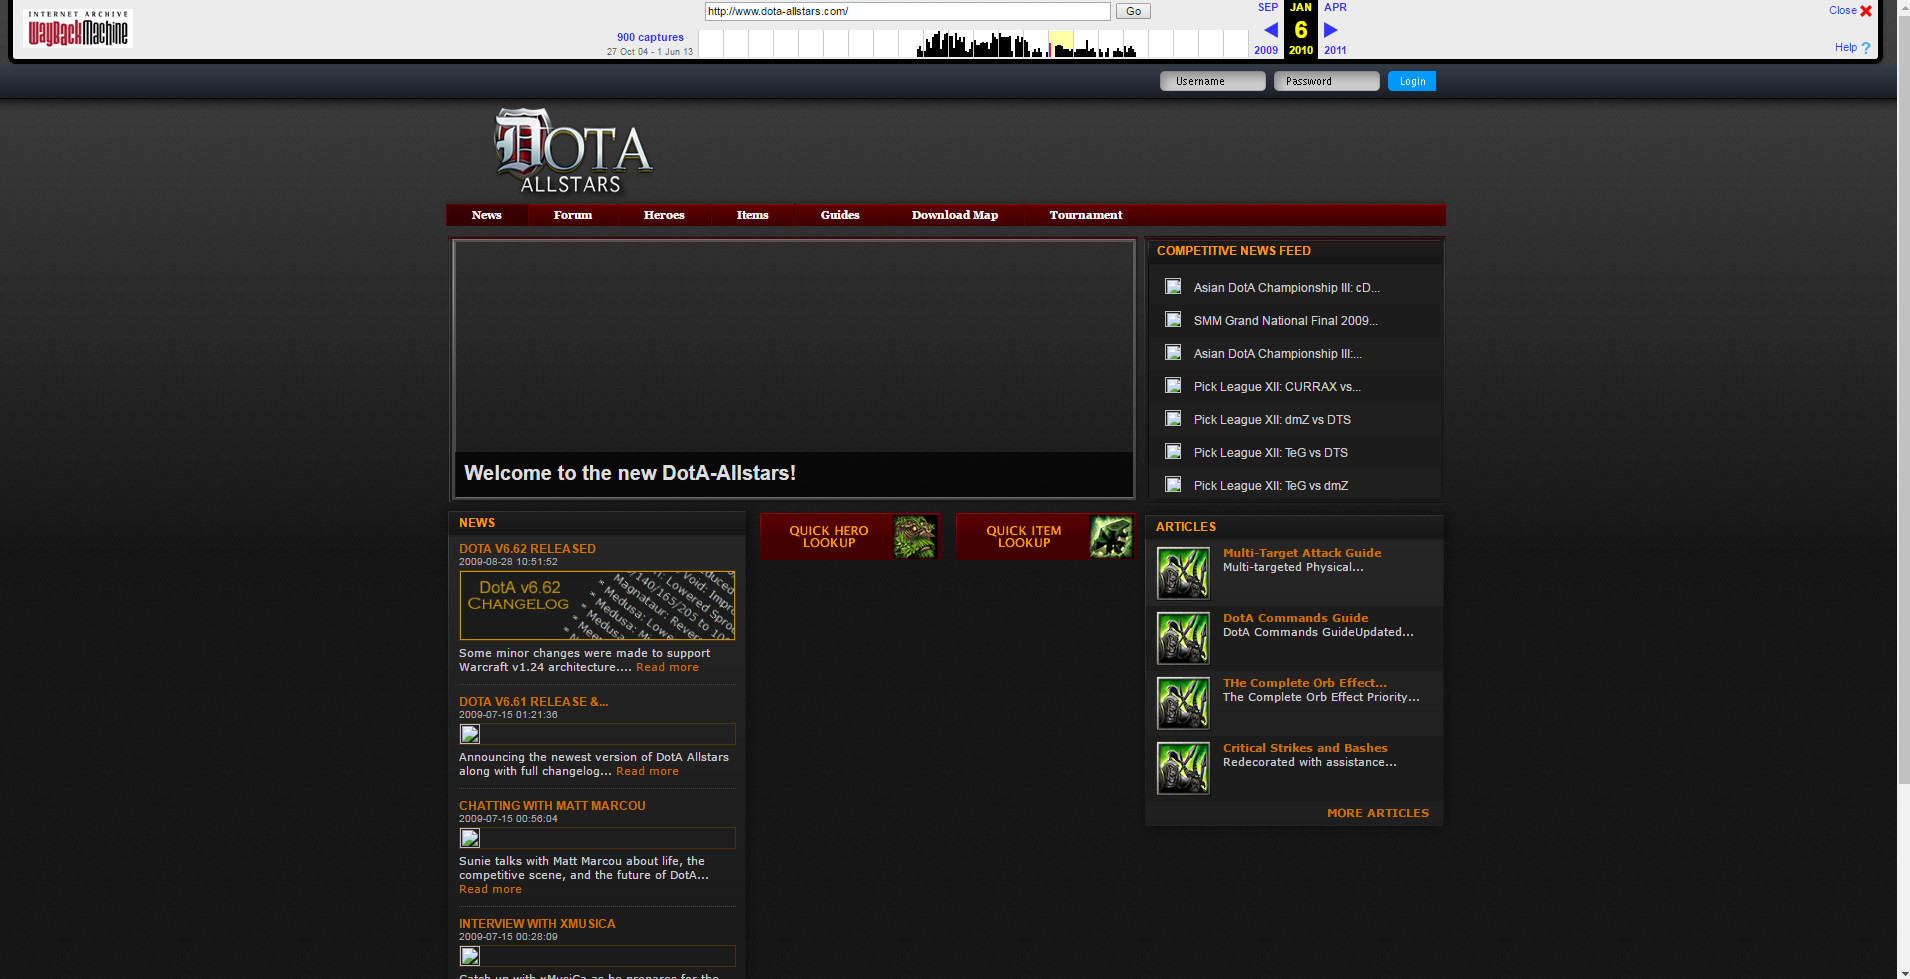Click image icon beside Pick League XII: TeG vs dmZ

coord(1173,485)
